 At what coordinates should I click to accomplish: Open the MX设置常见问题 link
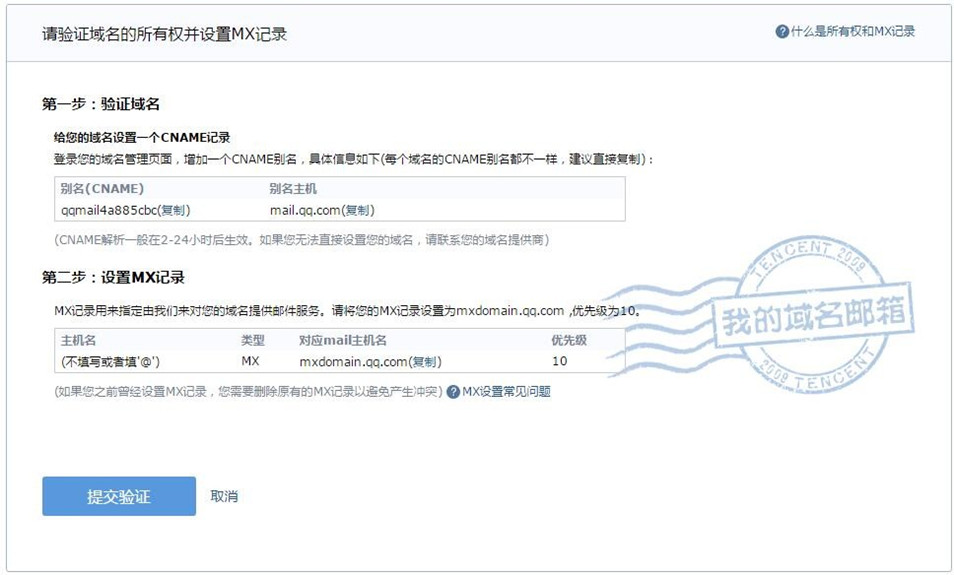[506, 392]
